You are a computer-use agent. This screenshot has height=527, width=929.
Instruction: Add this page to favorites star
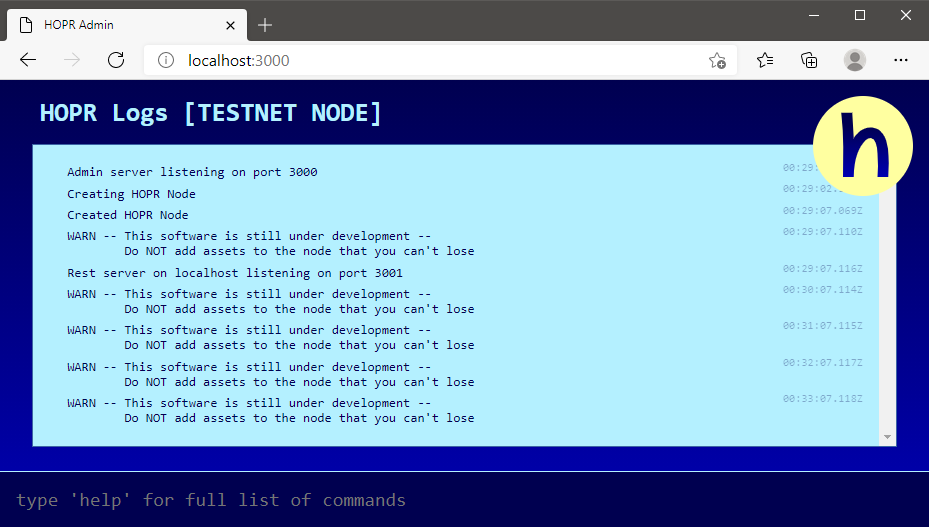[x=717, y=60]
